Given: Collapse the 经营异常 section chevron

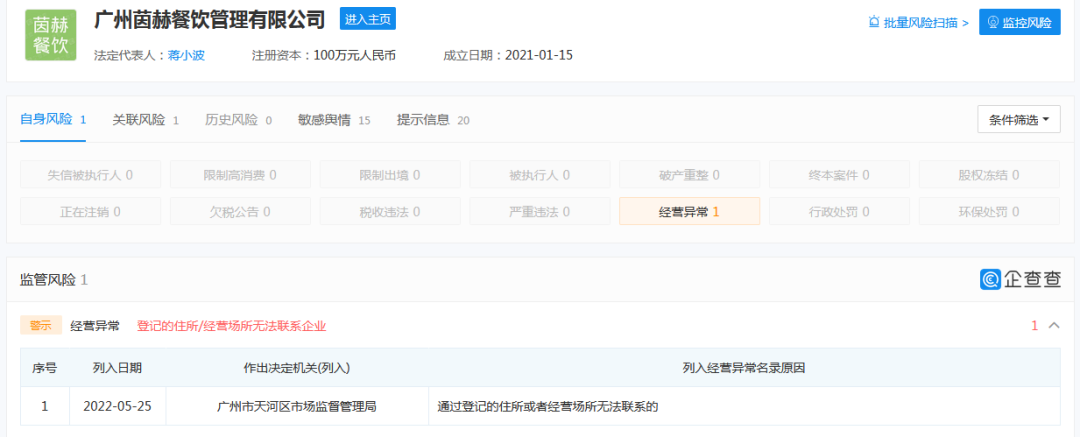Looking at the screenshot, I should (x=1054, y=325).
